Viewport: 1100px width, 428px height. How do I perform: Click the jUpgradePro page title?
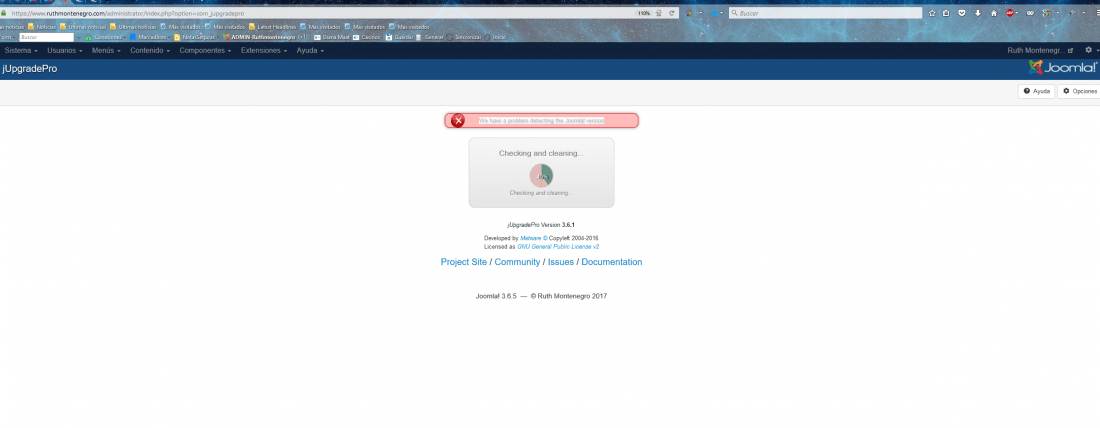(30, 69)
